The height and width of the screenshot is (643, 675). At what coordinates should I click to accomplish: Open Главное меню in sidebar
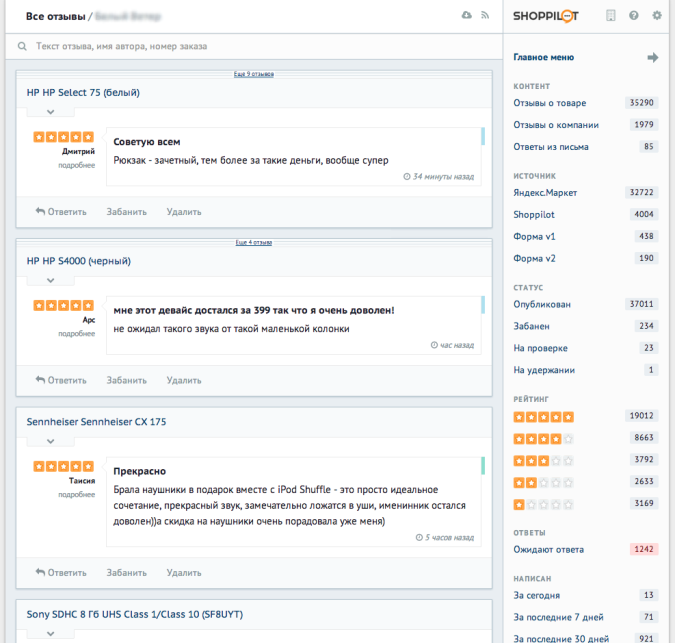(543, 57)
